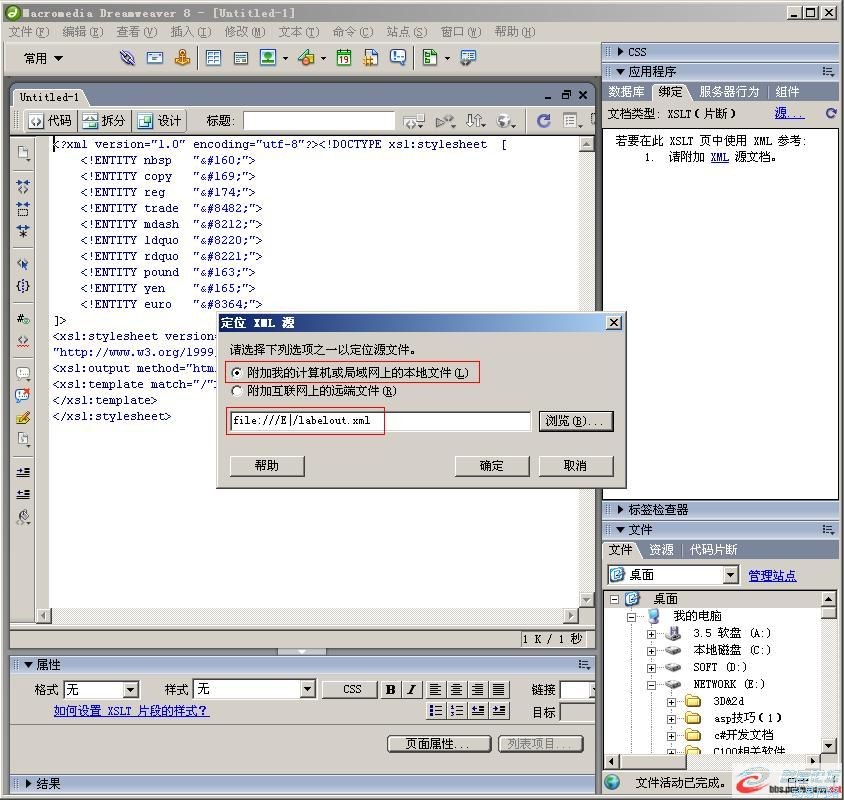844x800 pixels.
Task: Select the attach local file radio option
Action: tap(237, 373)
